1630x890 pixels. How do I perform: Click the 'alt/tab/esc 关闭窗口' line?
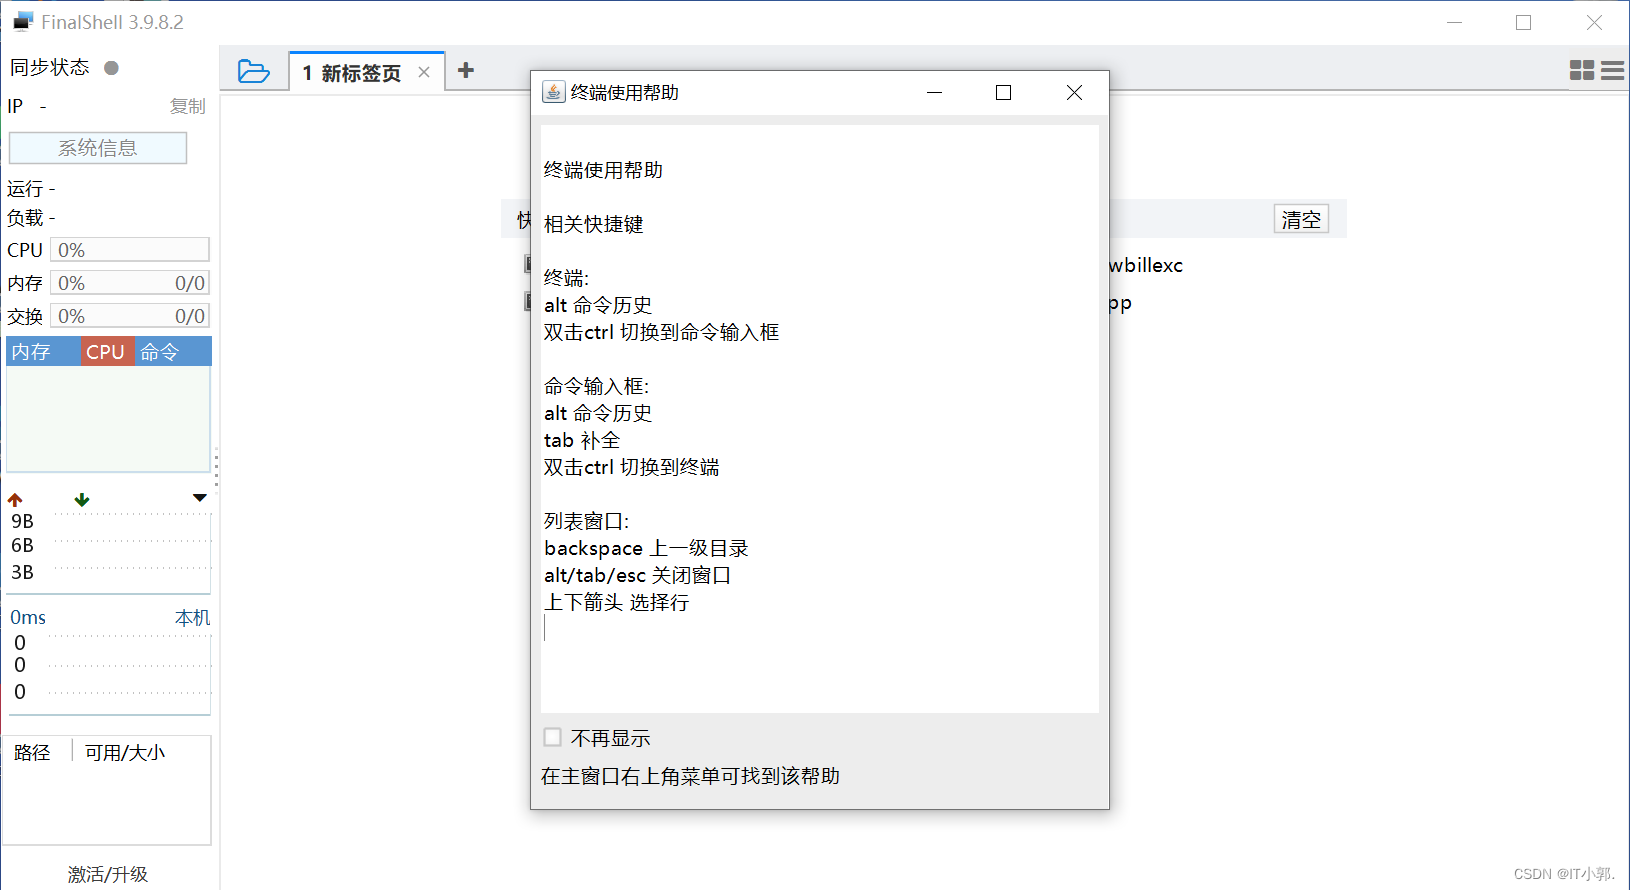[637, 575]
